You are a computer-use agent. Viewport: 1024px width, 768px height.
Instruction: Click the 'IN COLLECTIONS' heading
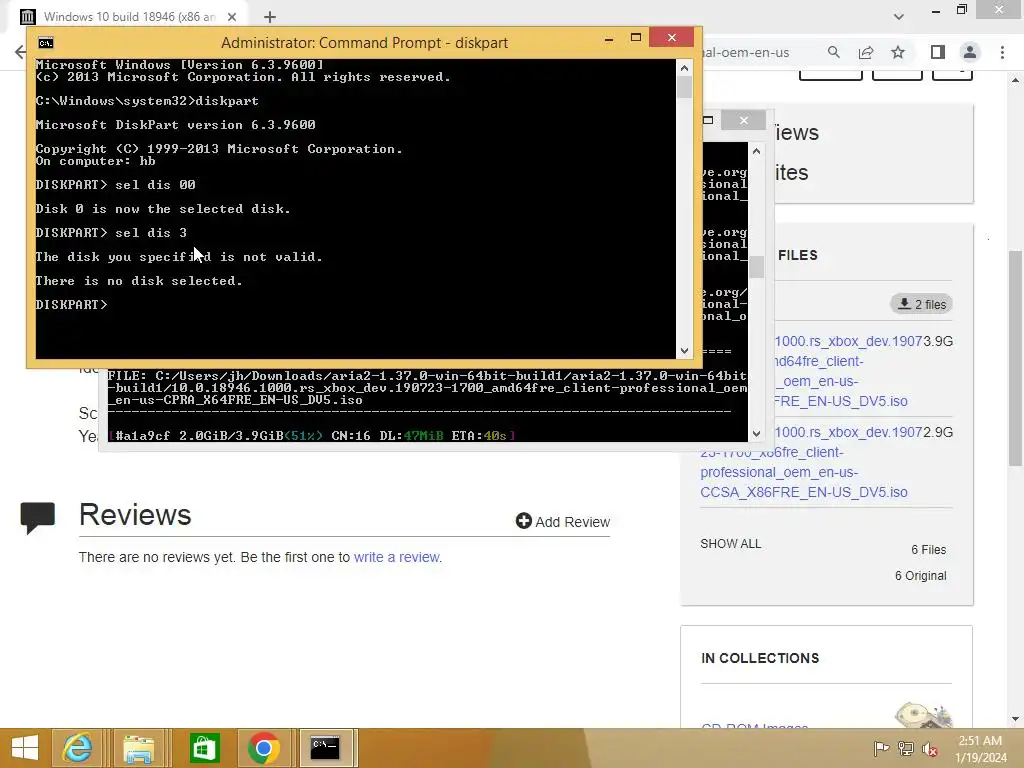point(760,658)
